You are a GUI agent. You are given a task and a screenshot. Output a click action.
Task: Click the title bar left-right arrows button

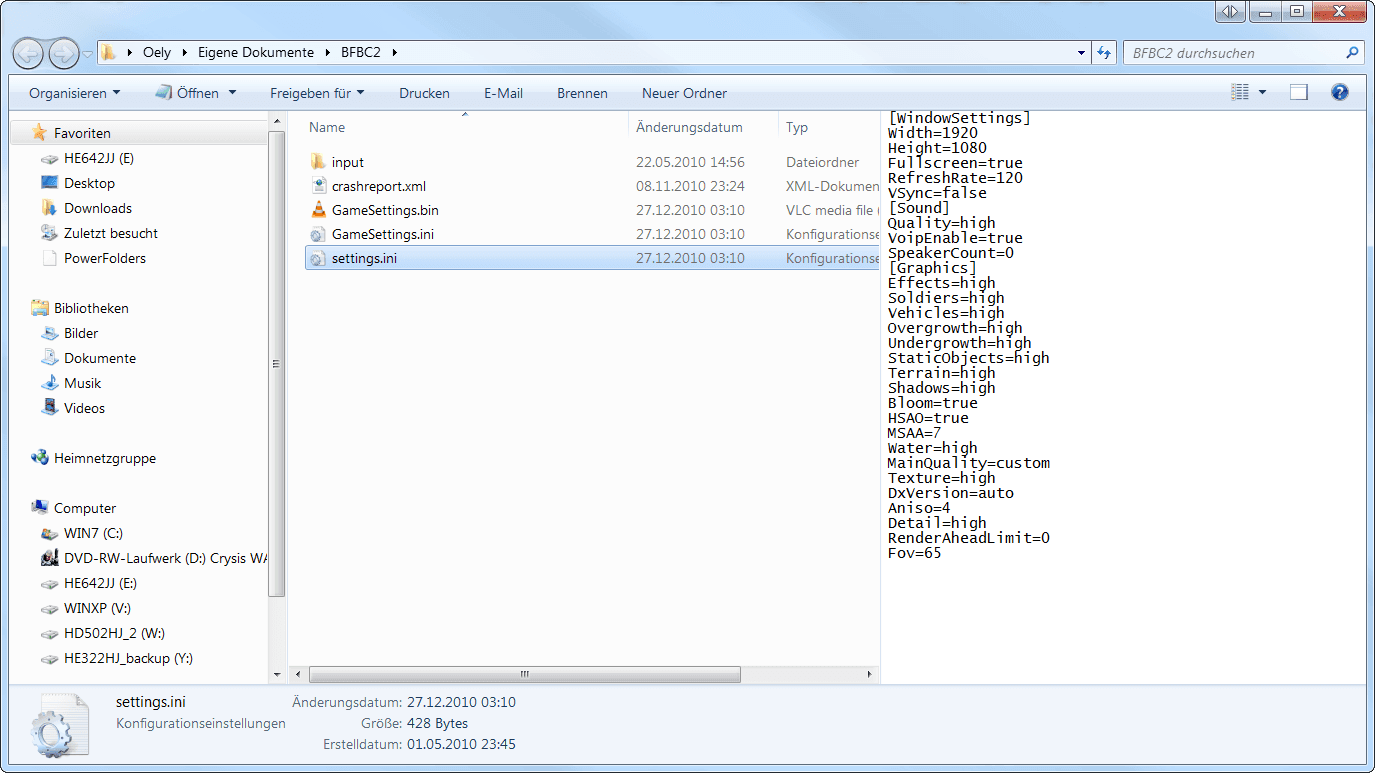click(1229, 12)
